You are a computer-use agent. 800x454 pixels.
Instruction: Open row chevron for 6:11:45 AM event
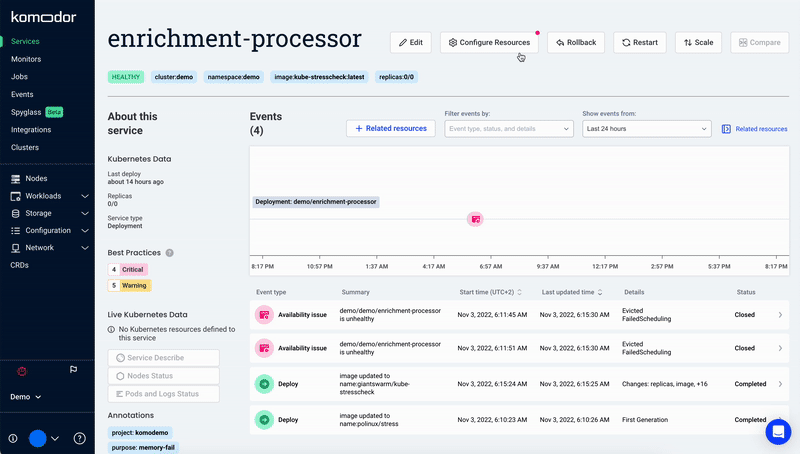click(780, 315)
